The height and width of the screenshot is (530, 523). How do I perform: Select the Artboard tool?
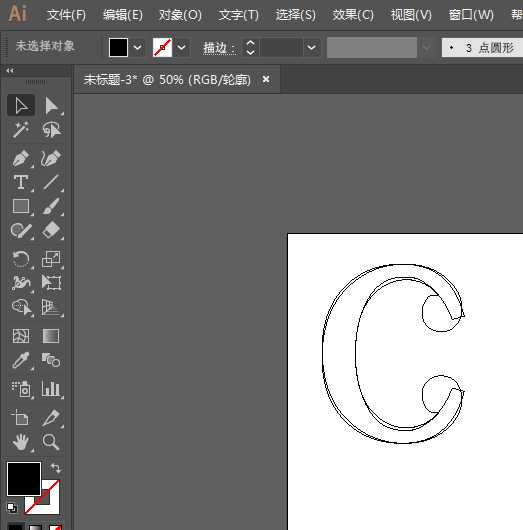coord(21,418)
